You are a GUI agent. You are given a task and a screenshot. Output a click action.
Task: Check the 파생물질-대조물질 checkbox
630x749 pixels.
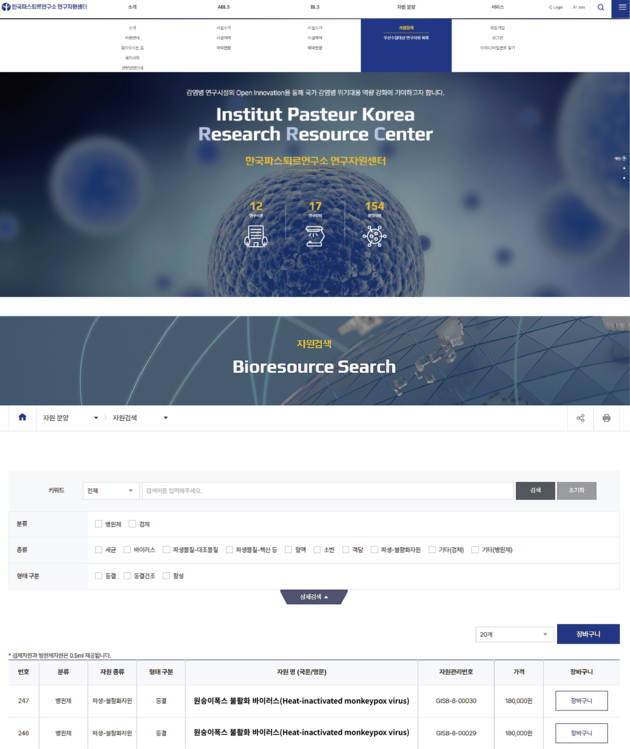[x=166, y=549]
